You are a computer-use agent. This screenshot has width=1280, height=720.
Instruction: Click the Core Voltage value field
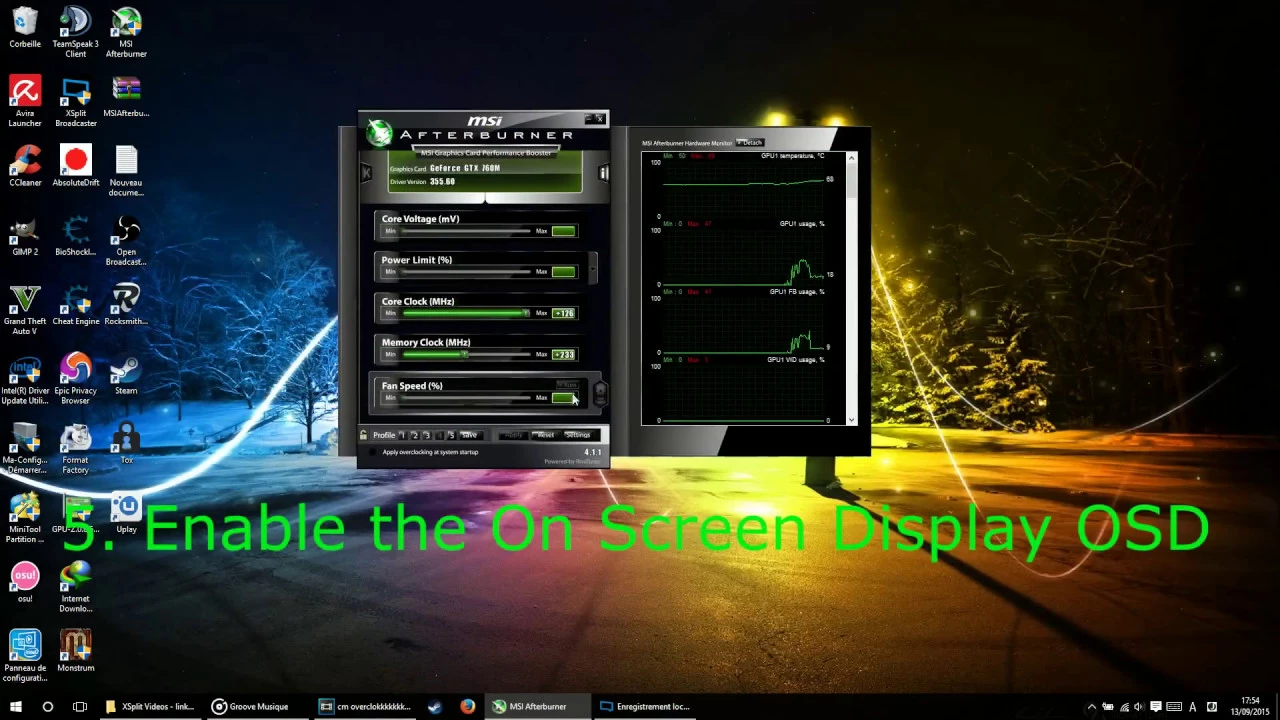point(563,231)
